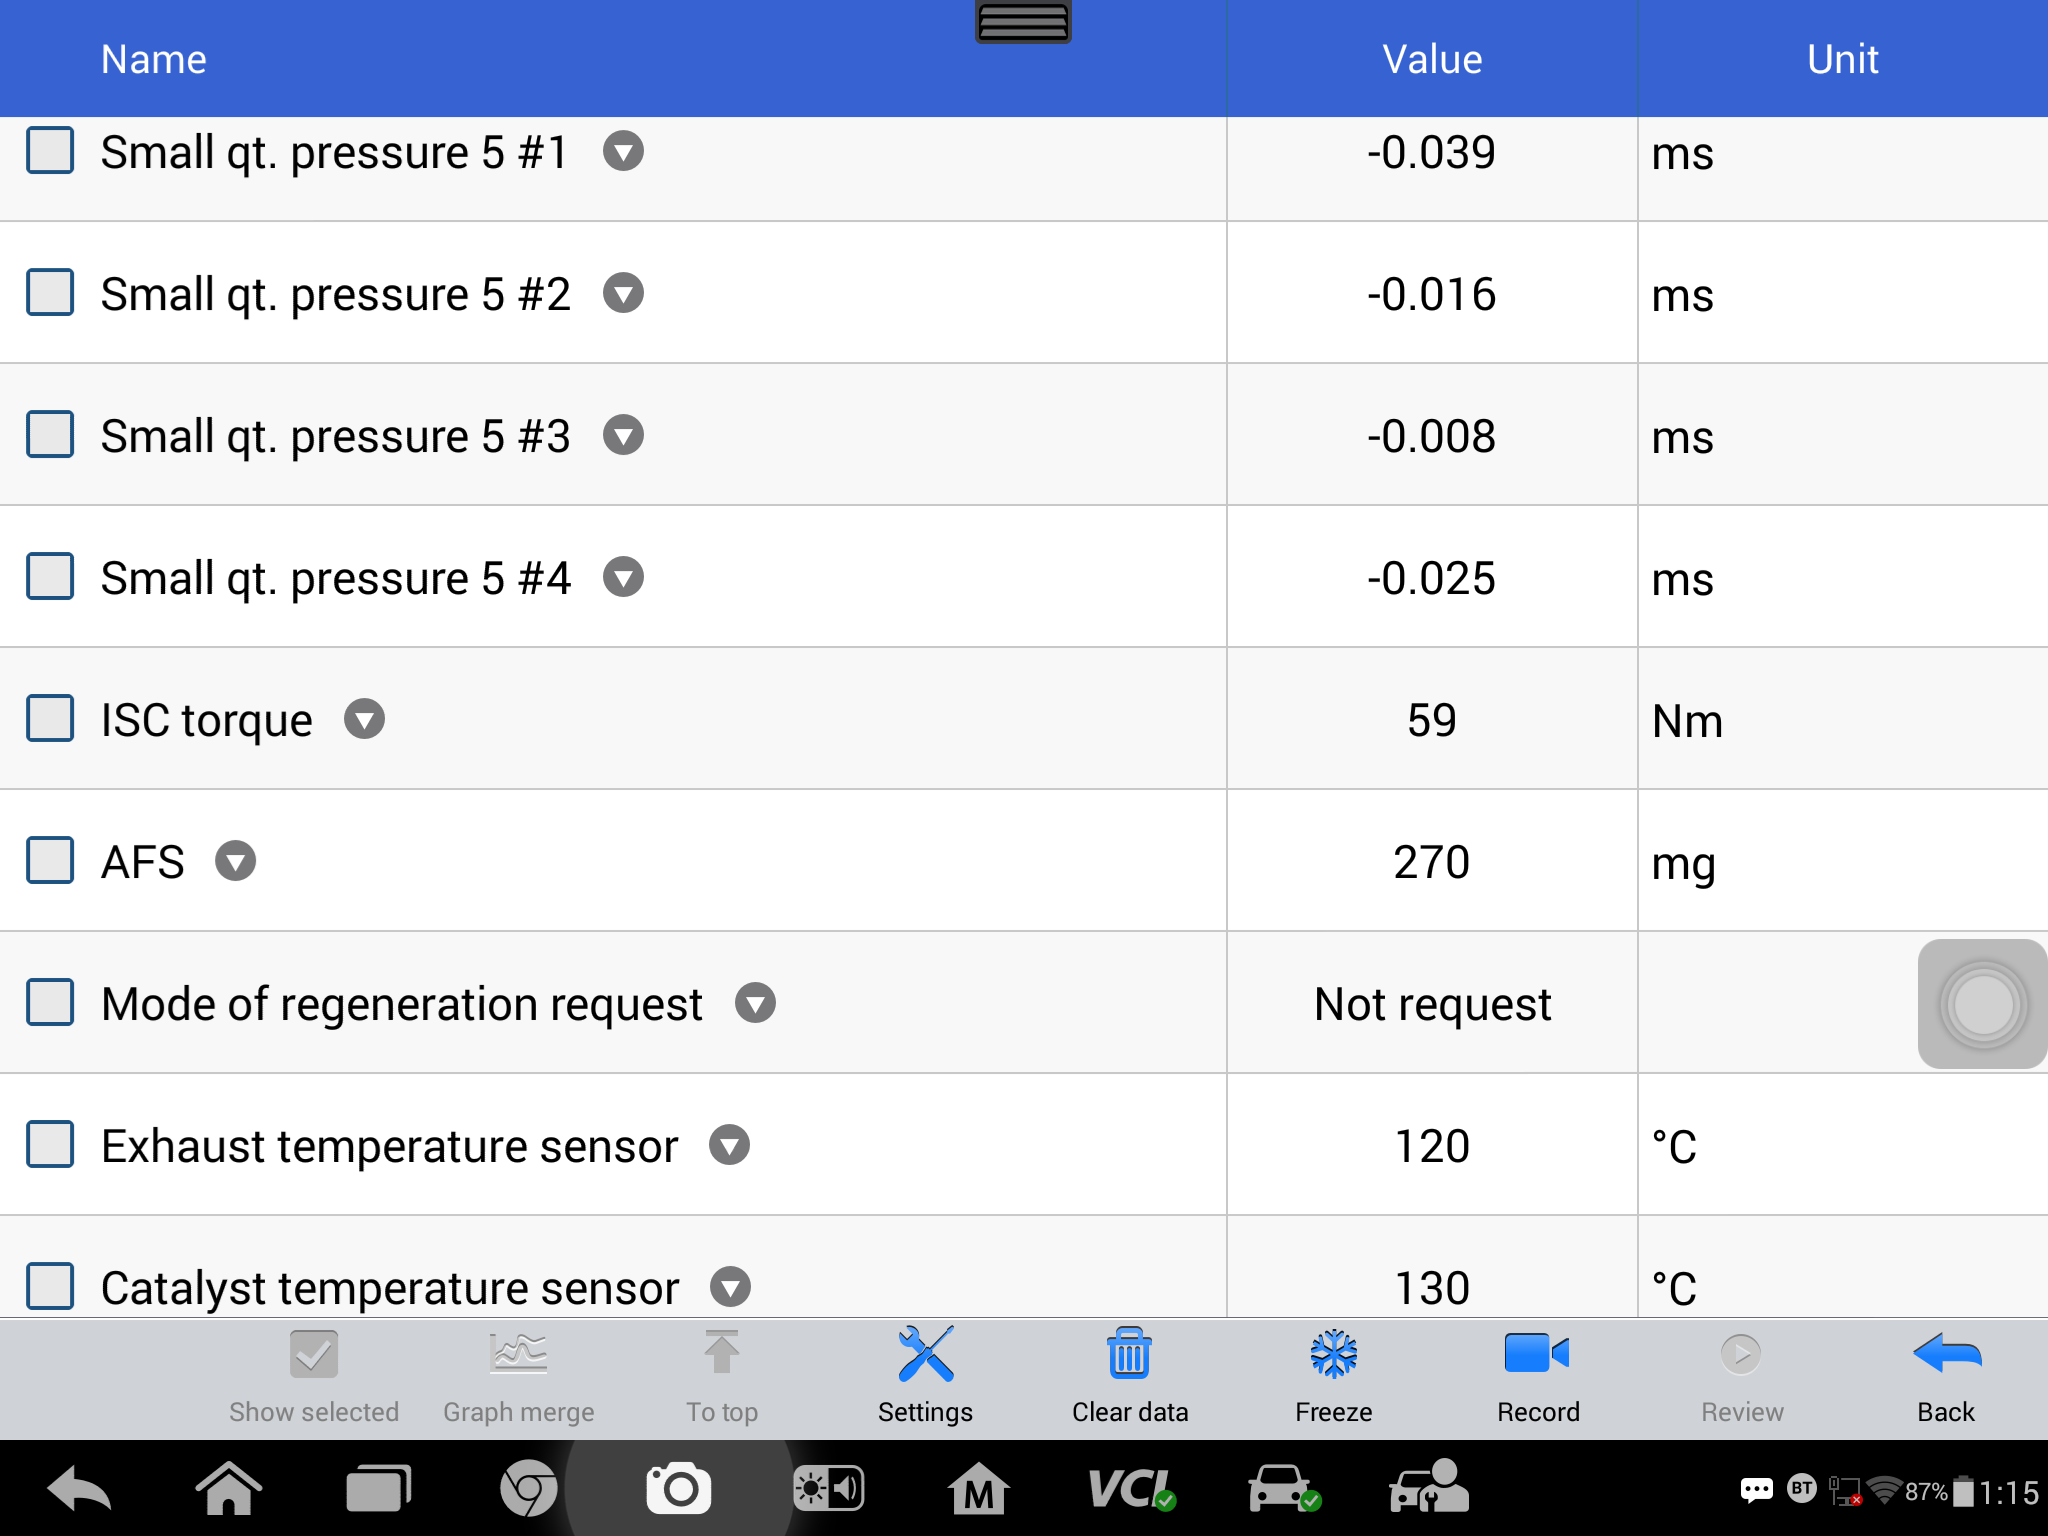2048x1536 pixels.
Task: Expand Small qt. pressure 5 #1 dropdown arrow
Action: tap(623, 152)
